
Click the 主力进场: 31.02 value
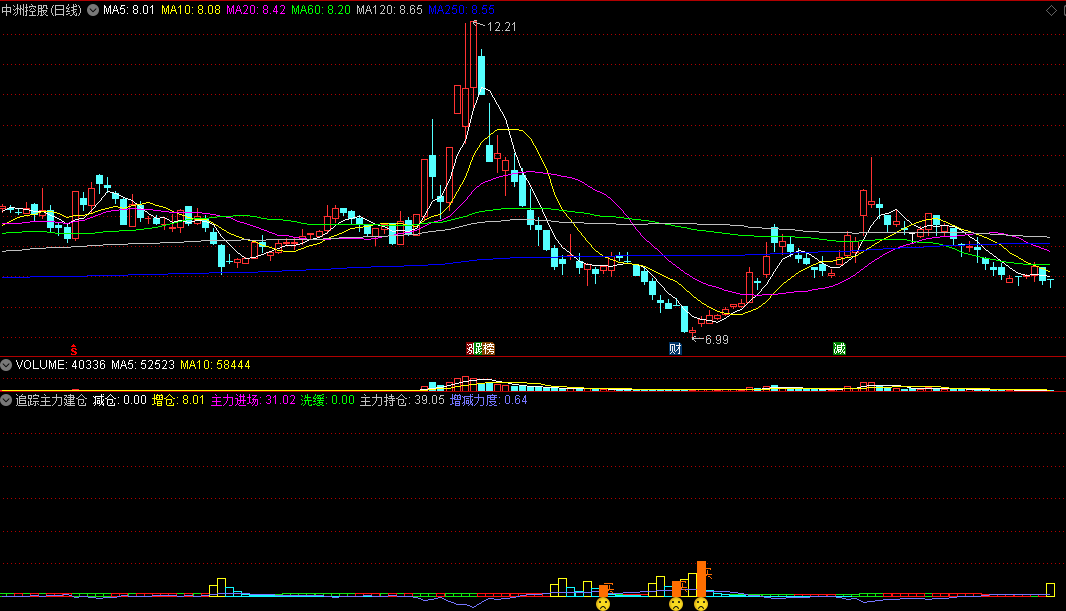point(253,400)
